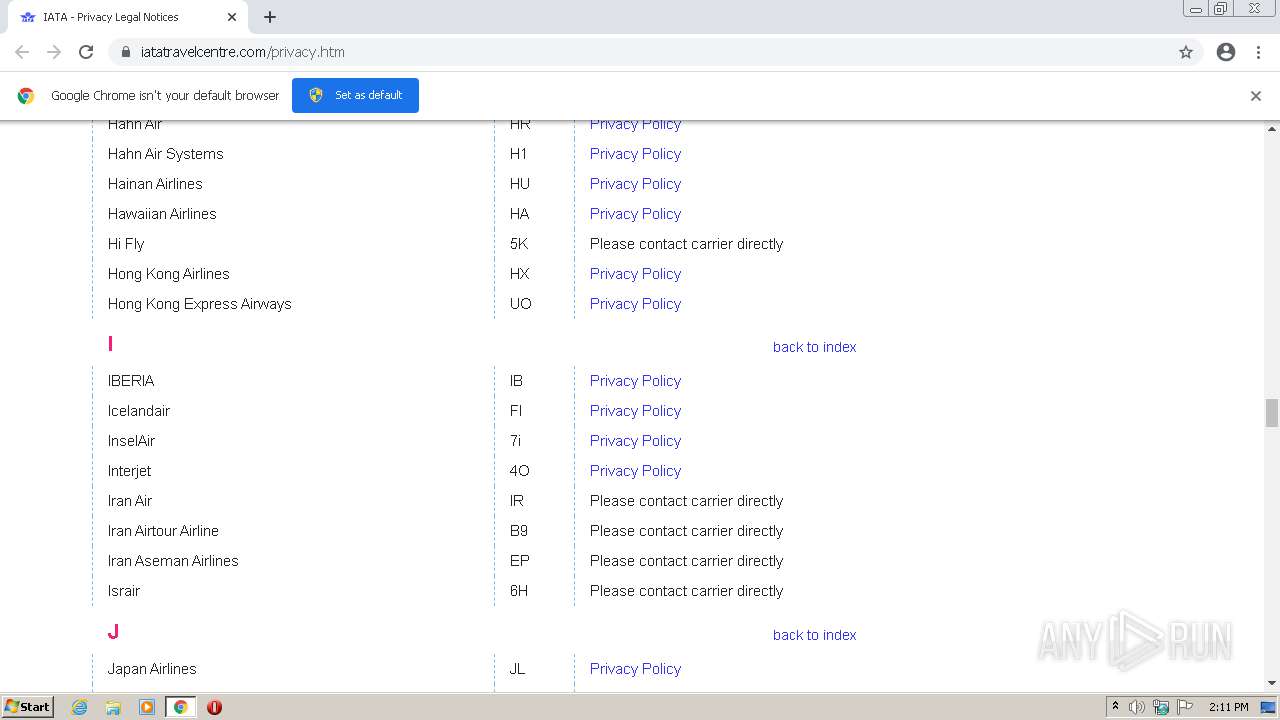Open Hong Kong Airlines Privacy Policy link
The width and height of the screenshot is (1280, 720).
tap(635, 274)
